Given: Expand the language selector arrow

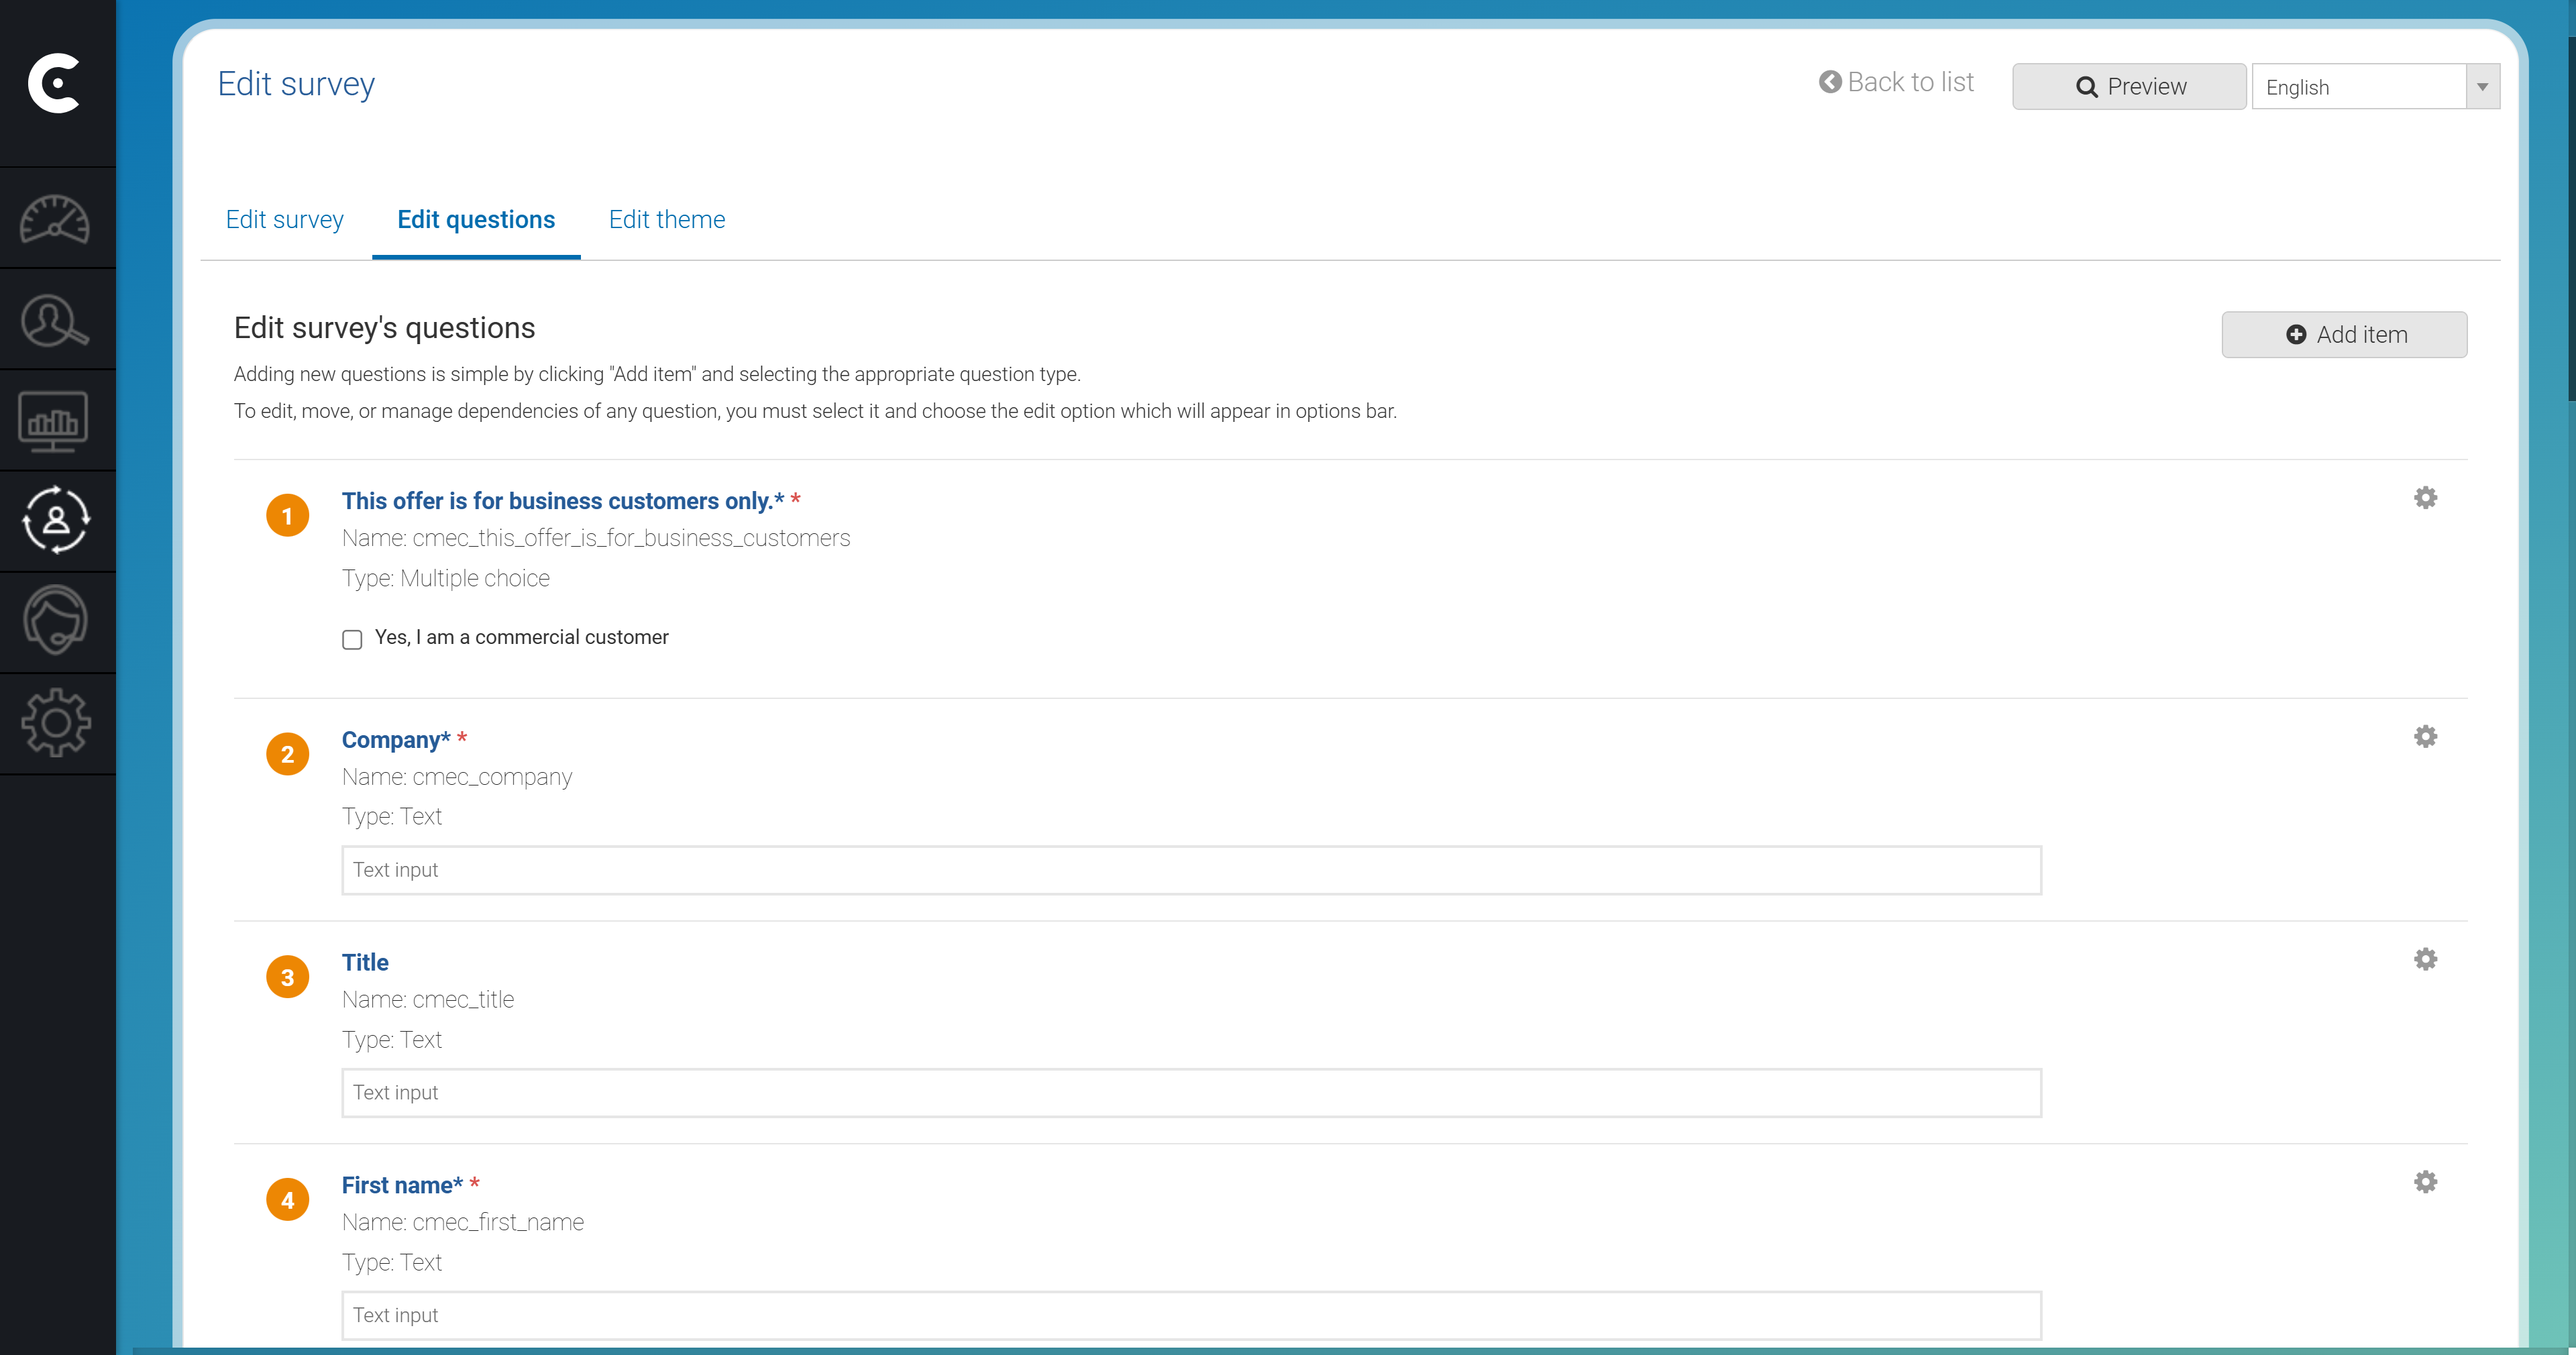Looking at the screenshot, I should pyautogui.click(x=2482, y=86).
